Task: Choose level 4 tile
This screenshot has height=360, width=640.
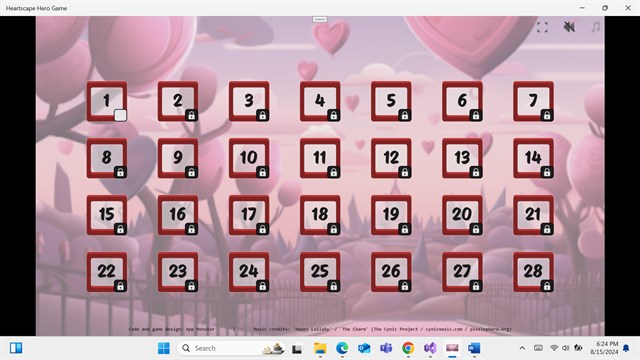Action: tap(320, 101)
